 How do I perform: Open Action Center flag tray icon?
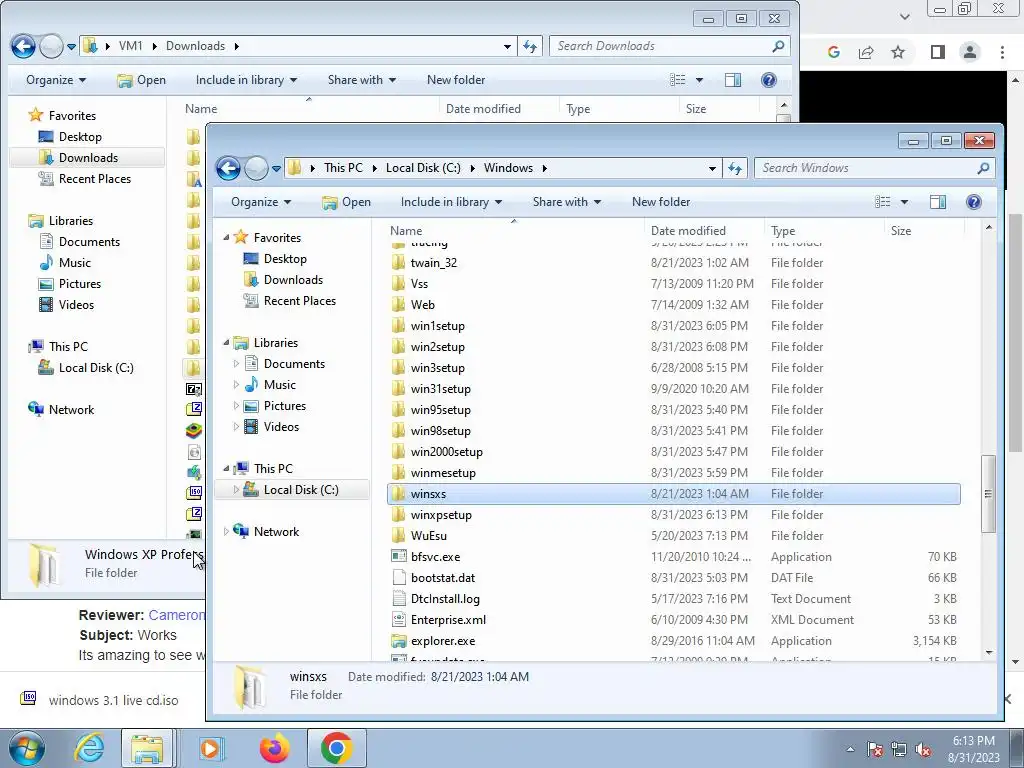click(x=875, y=749)
